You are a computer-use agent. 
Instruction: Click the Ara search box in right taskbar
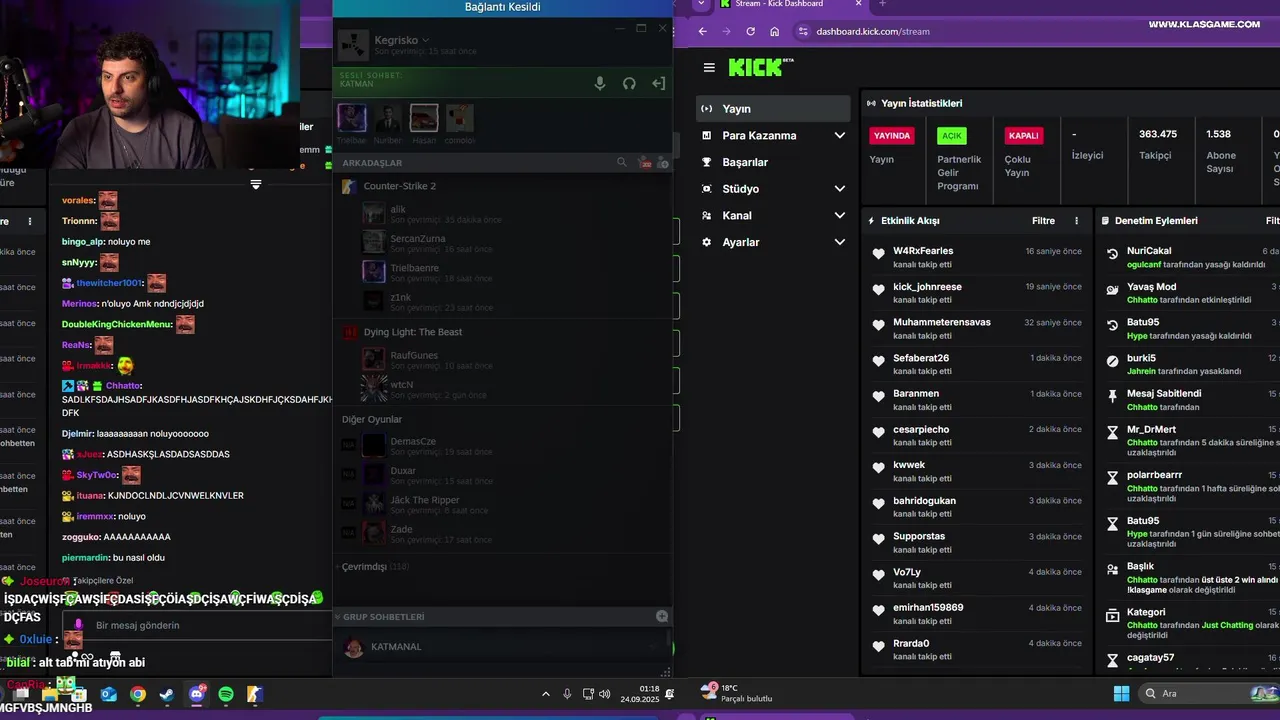1208,693
